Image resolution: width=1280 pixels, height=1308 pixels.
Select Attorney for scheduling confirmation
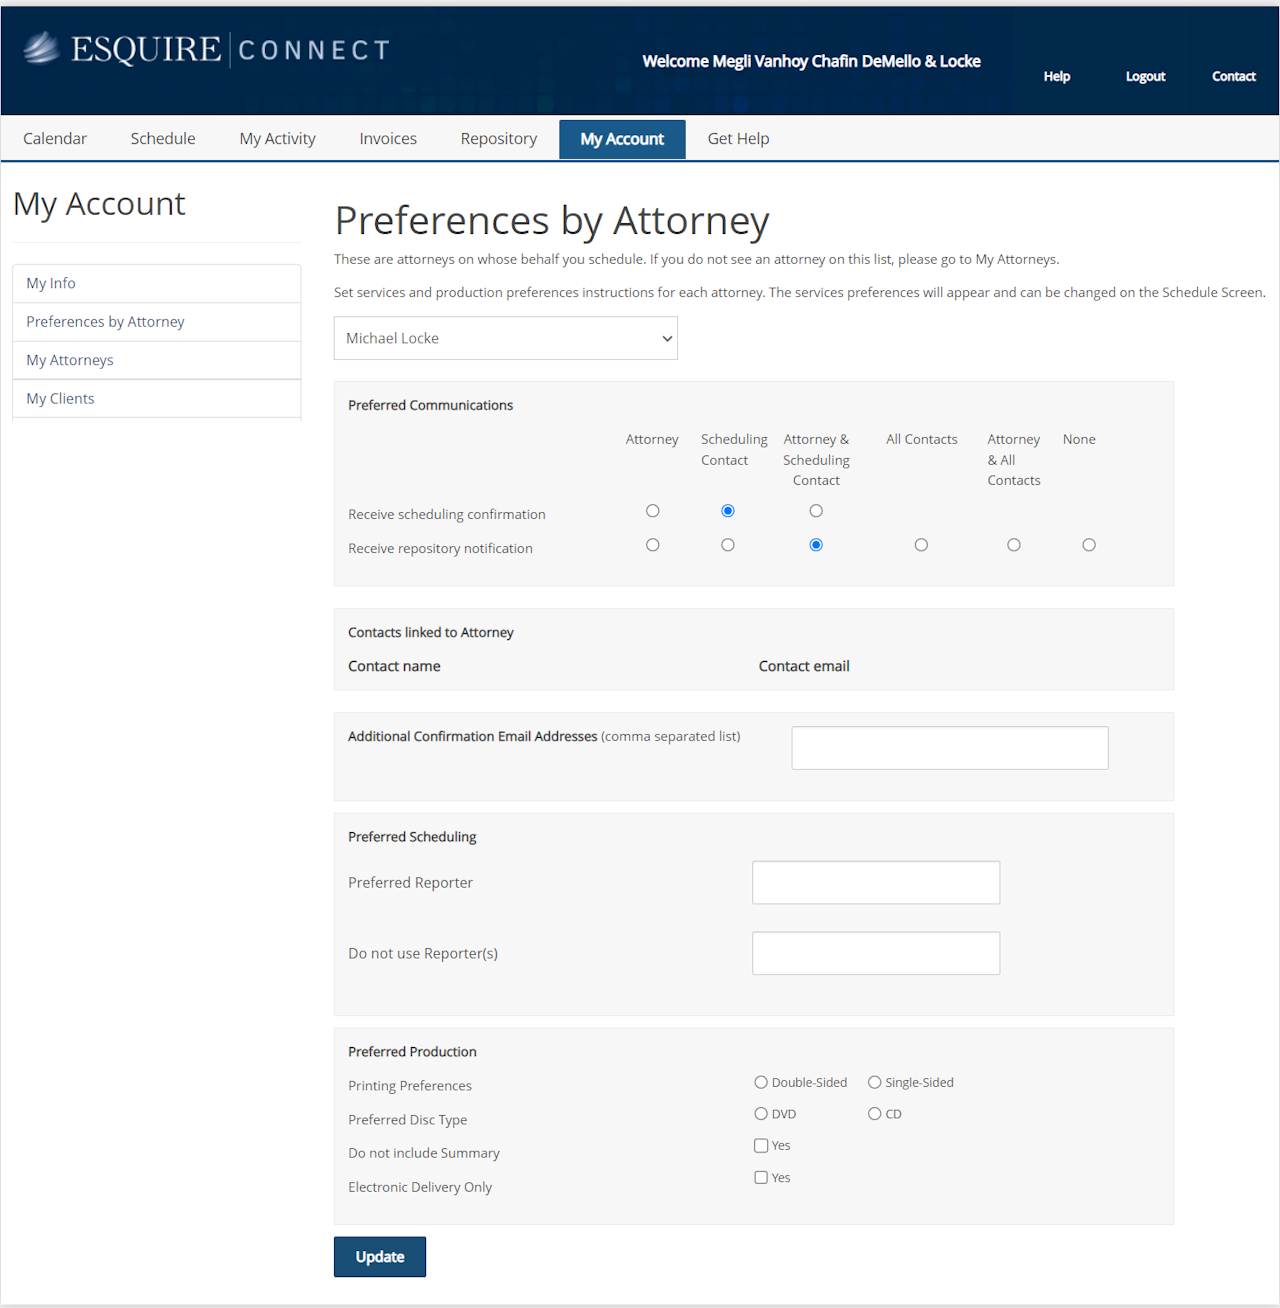point(653,511)
